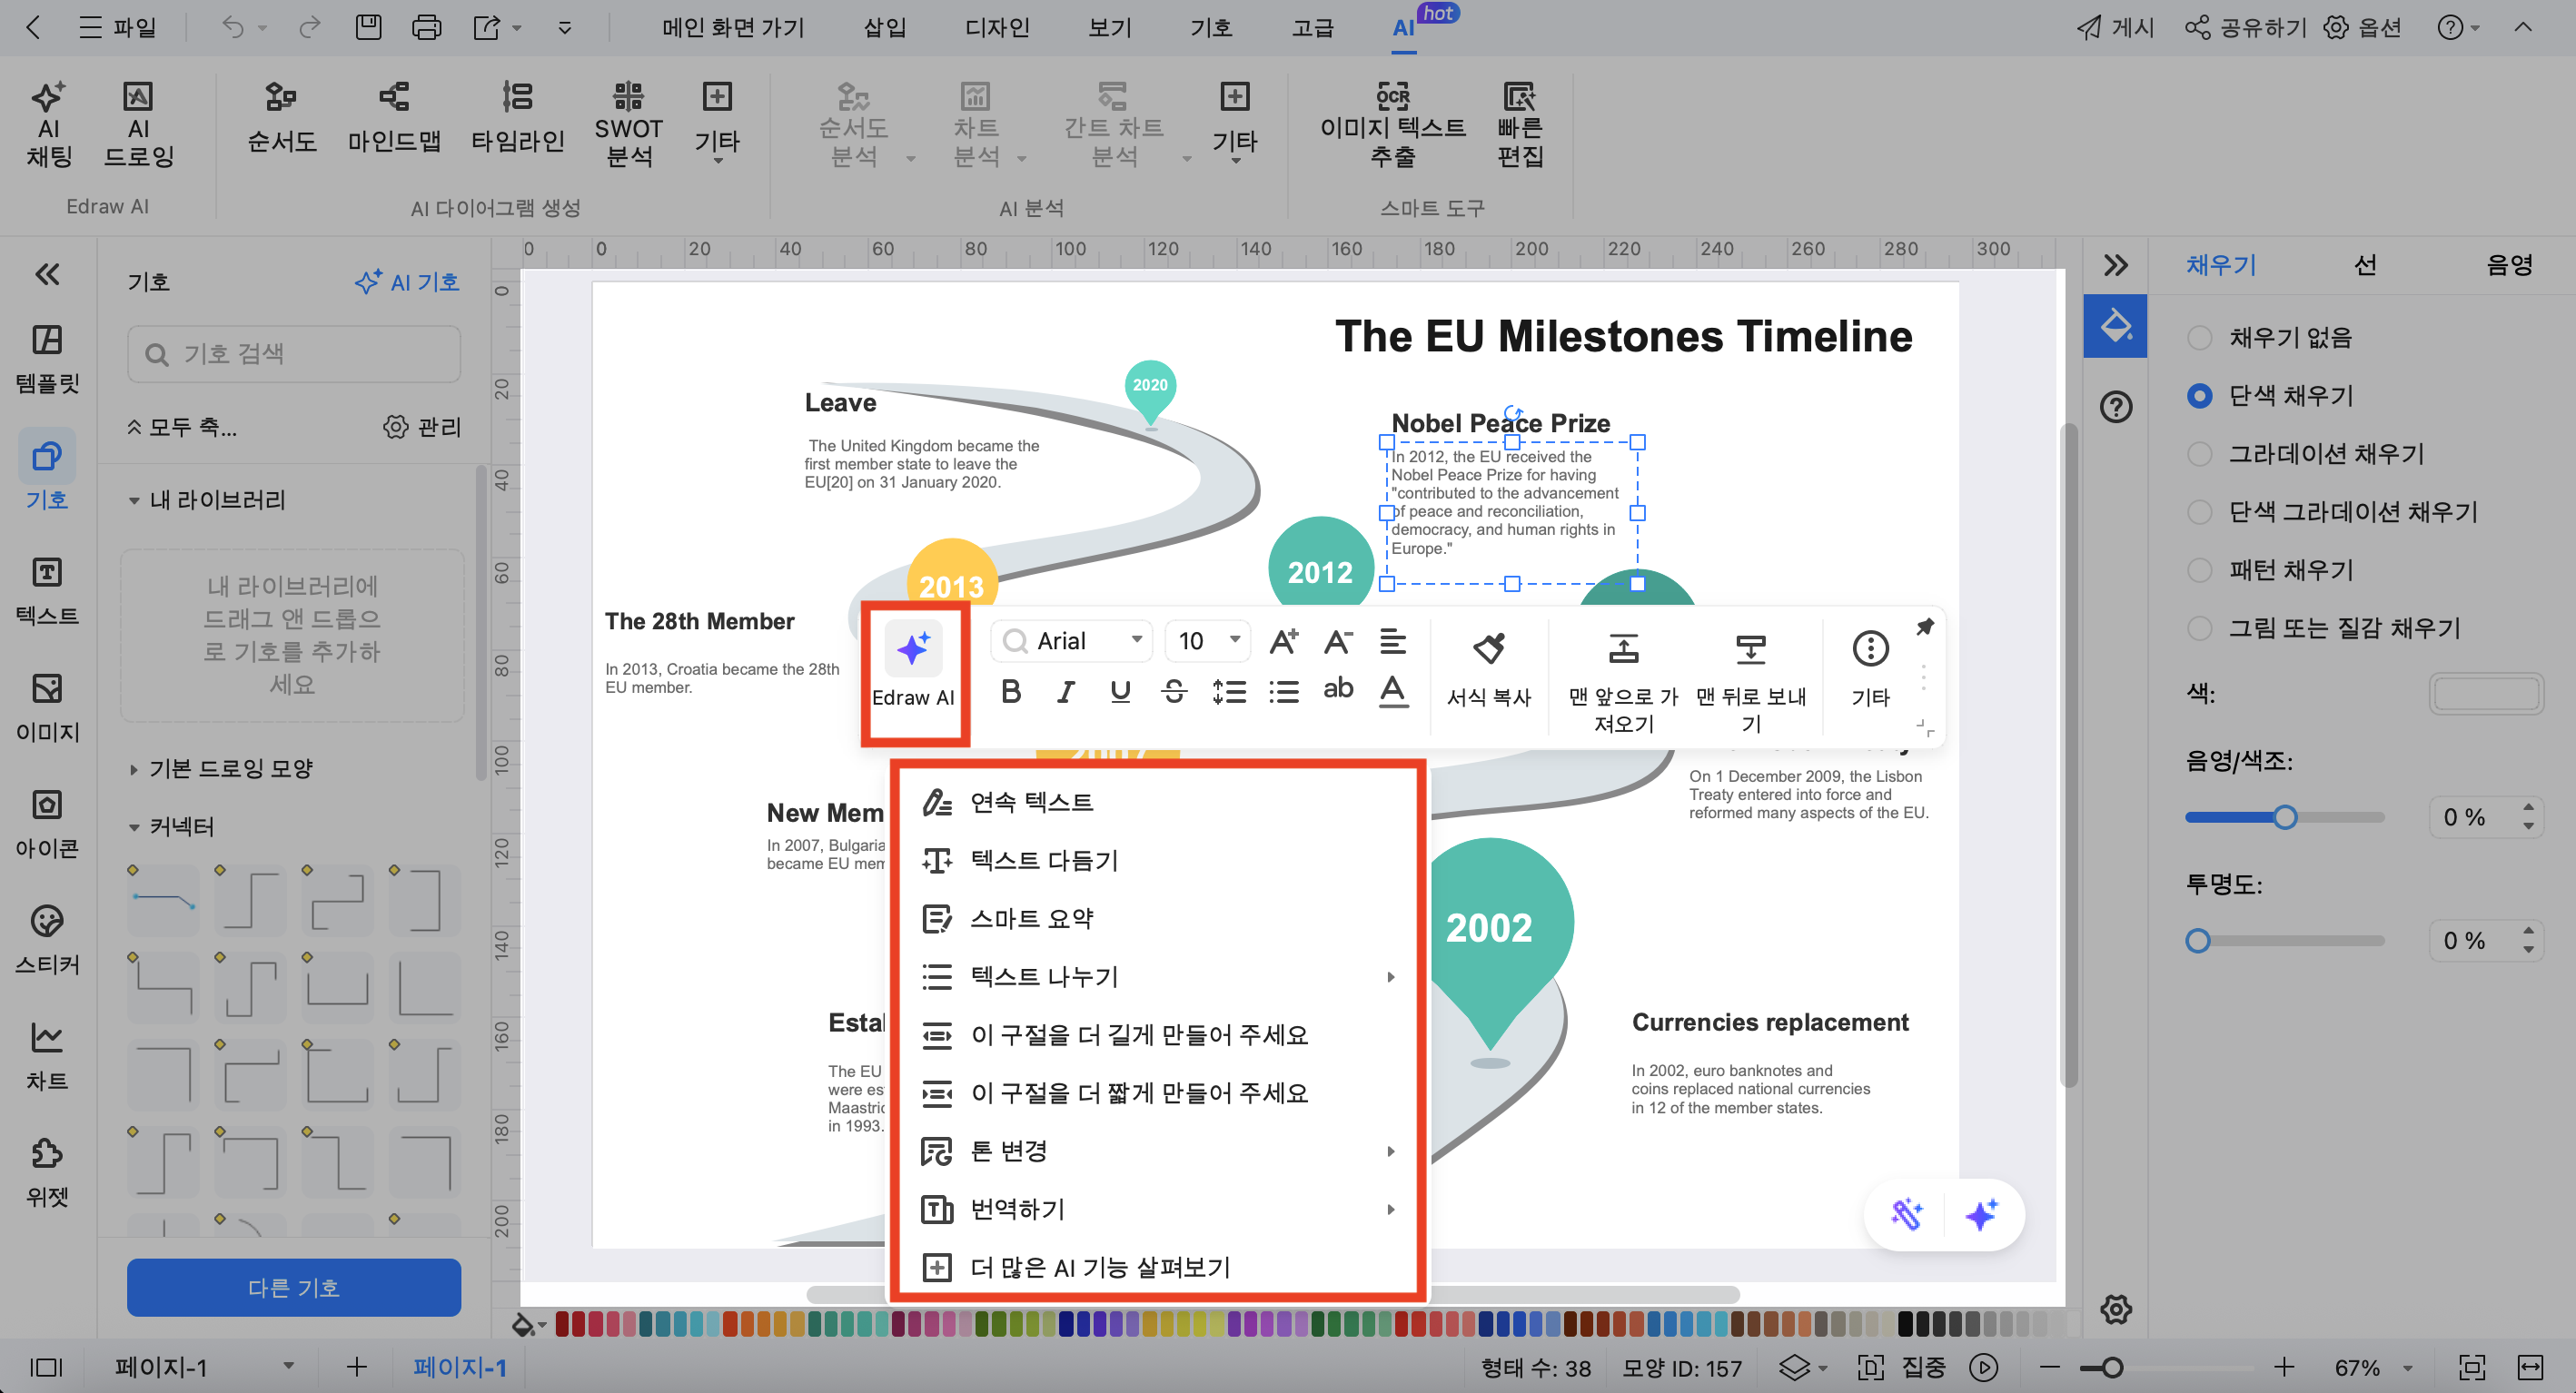Click 서식 복사 format painter
The image size is (2576, 1393).
click(1489, 670)
